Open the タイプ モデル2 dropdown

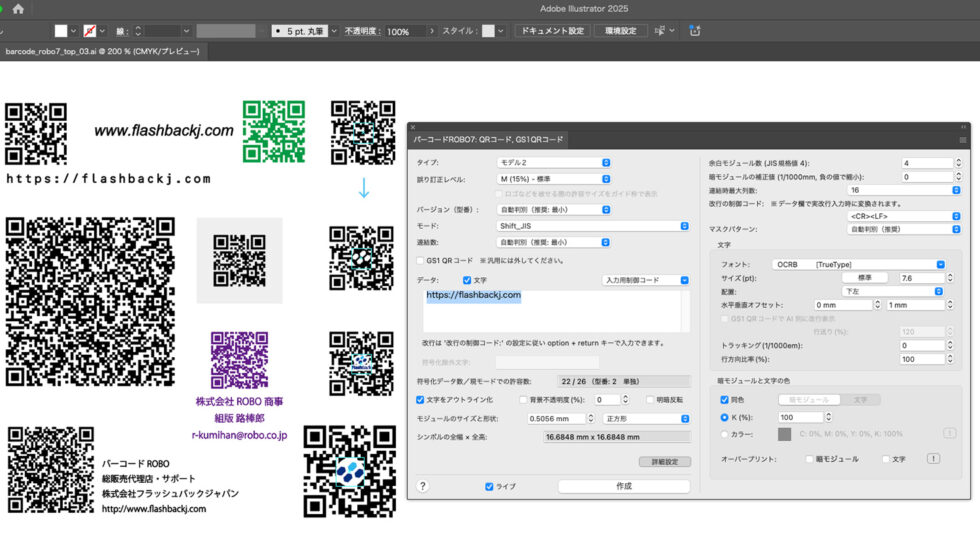coord(553,162)
